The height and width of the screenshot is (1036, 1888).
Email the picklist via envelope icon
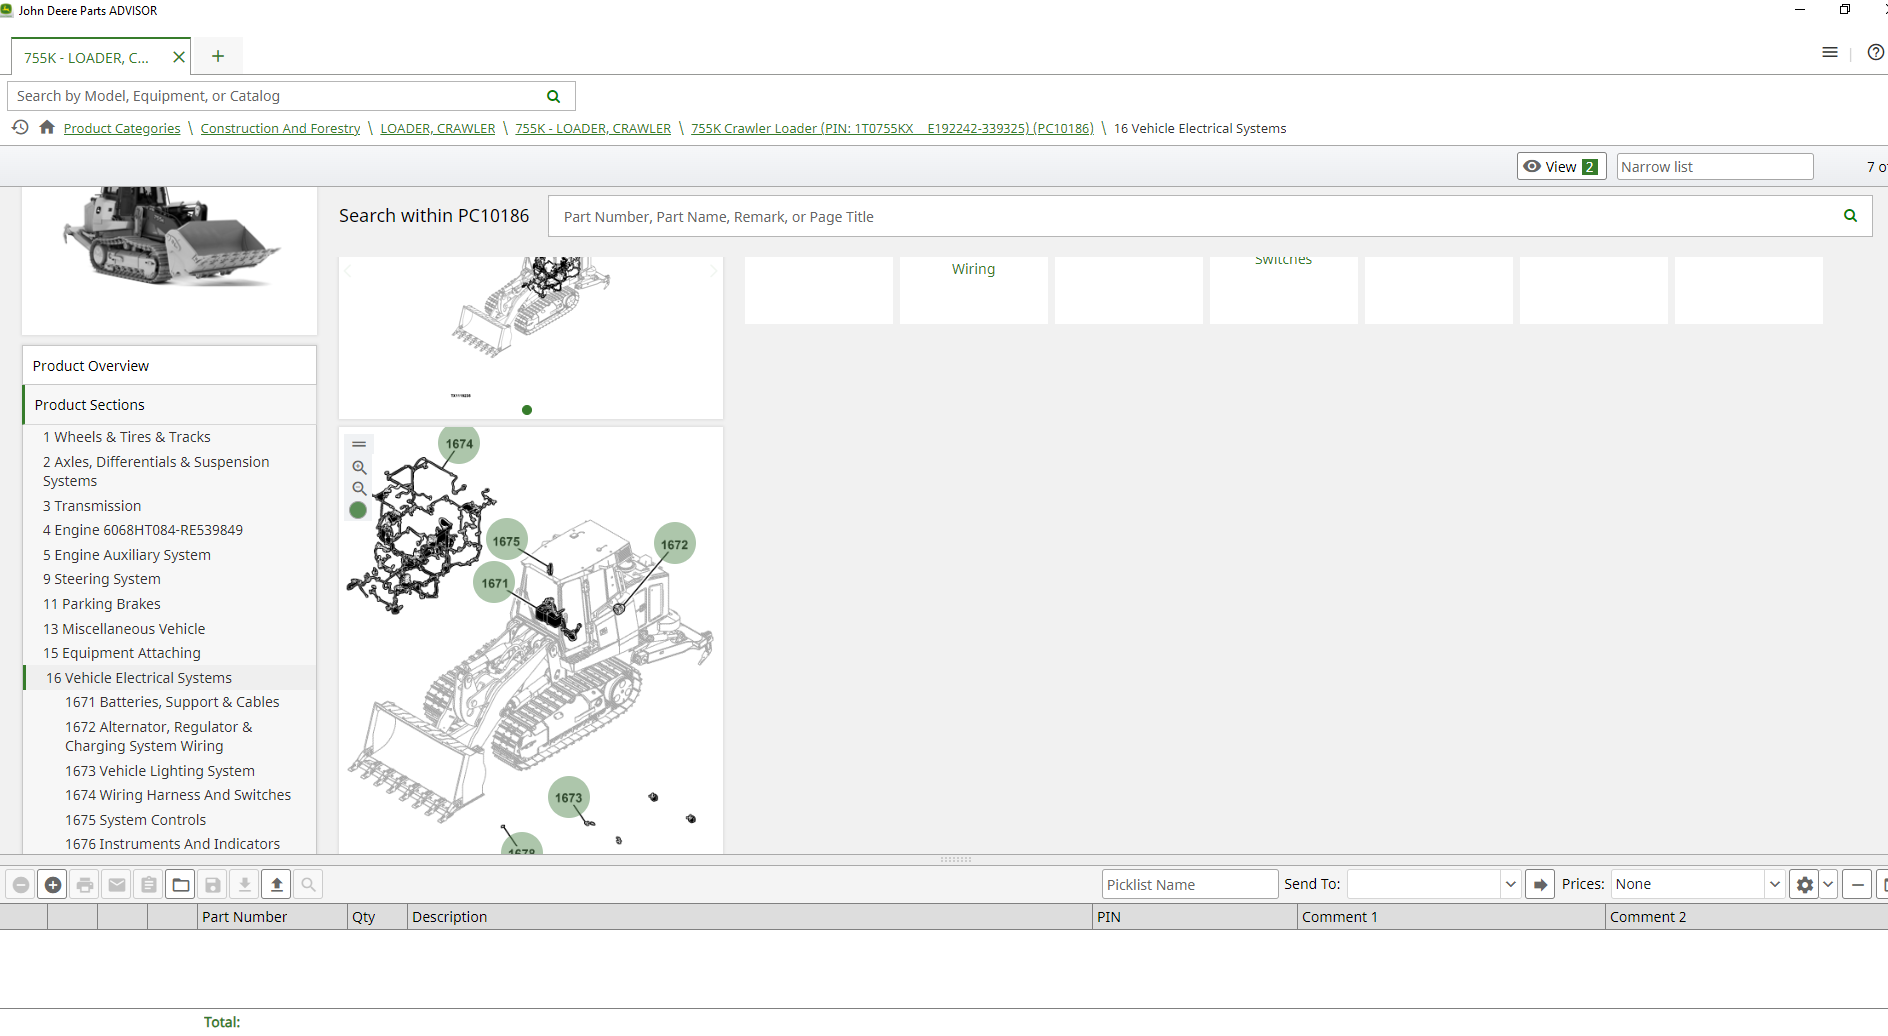point(117,885)
